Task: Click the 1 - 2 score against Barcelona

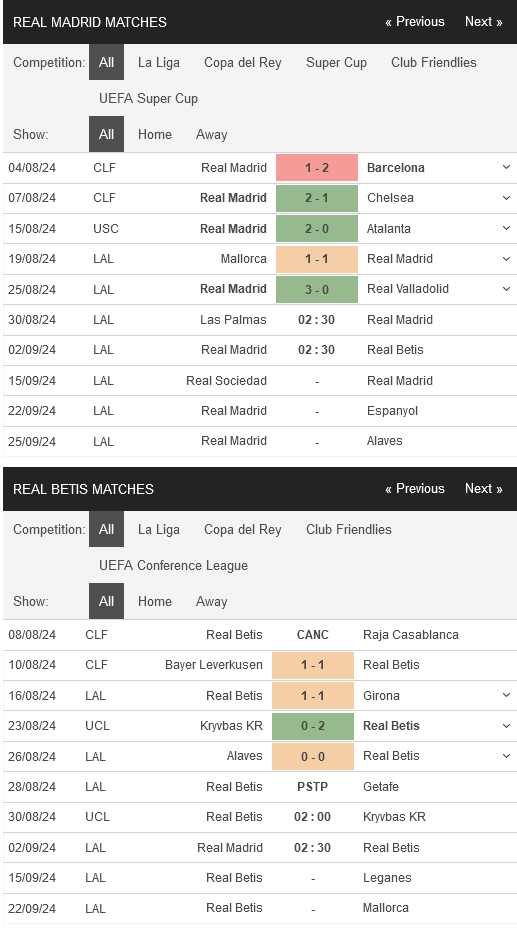Action: 317,168
